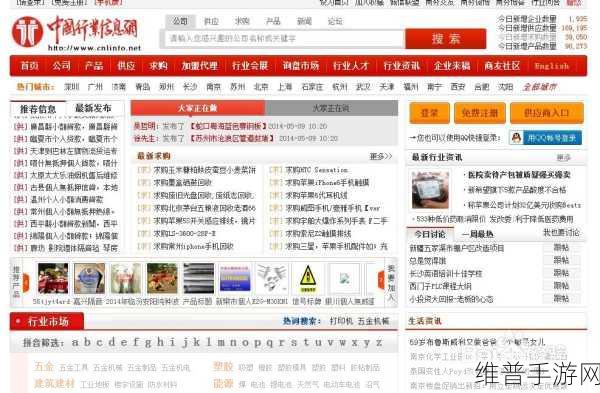The height and width of the screenshot is (393, 600).
Task: Open 行业人才 in the red nav bar
Action: [351, 66]
